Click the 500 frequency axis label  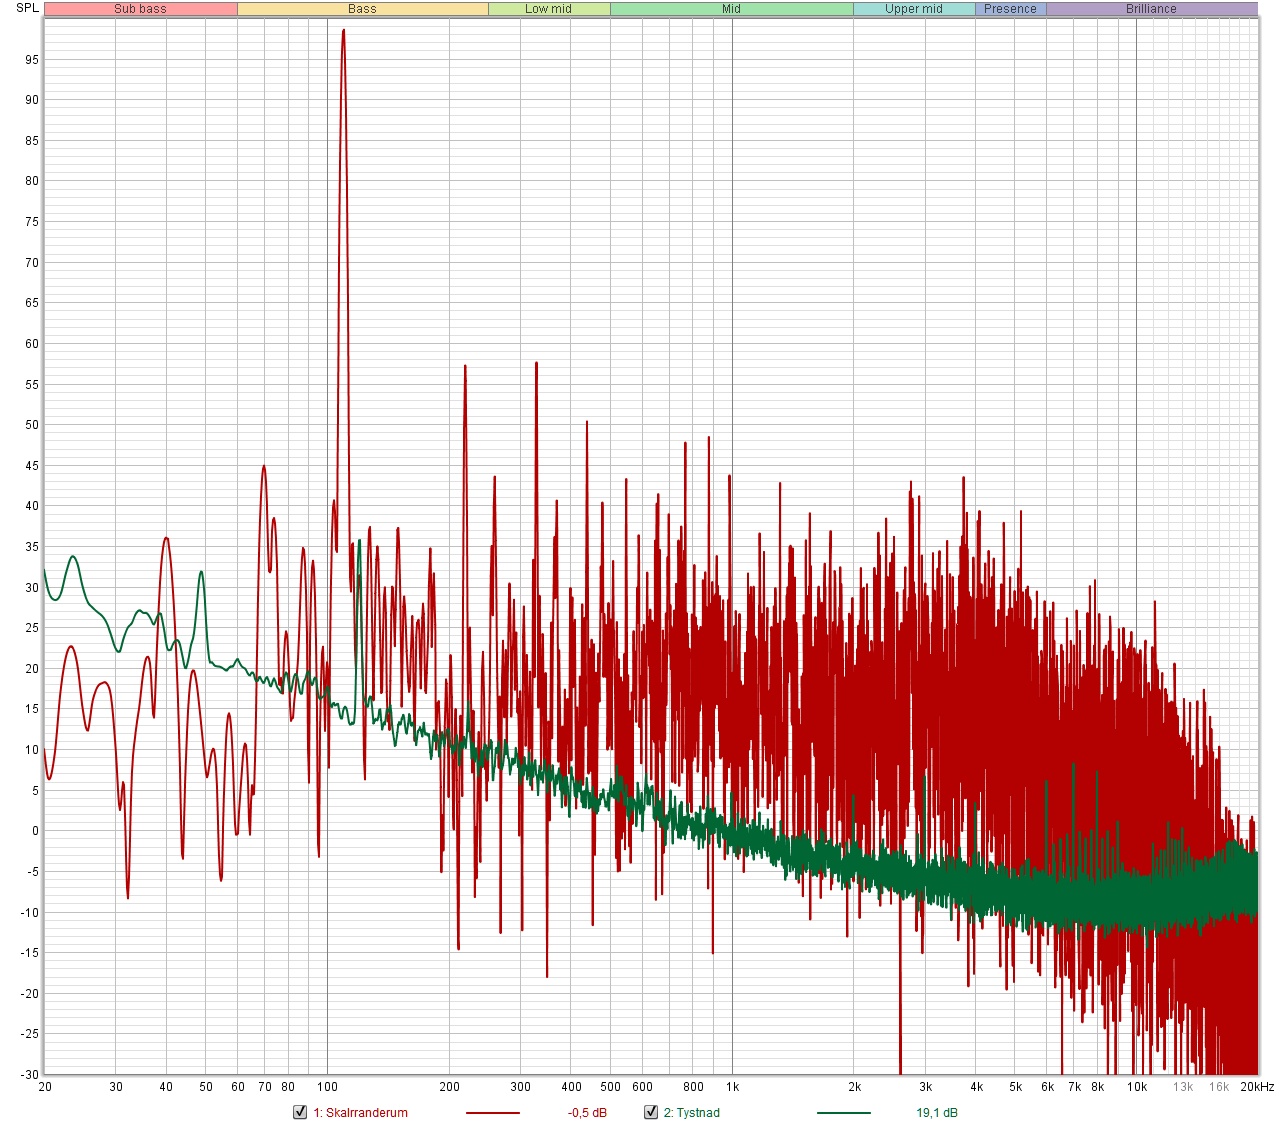[x=610, y=1087]
